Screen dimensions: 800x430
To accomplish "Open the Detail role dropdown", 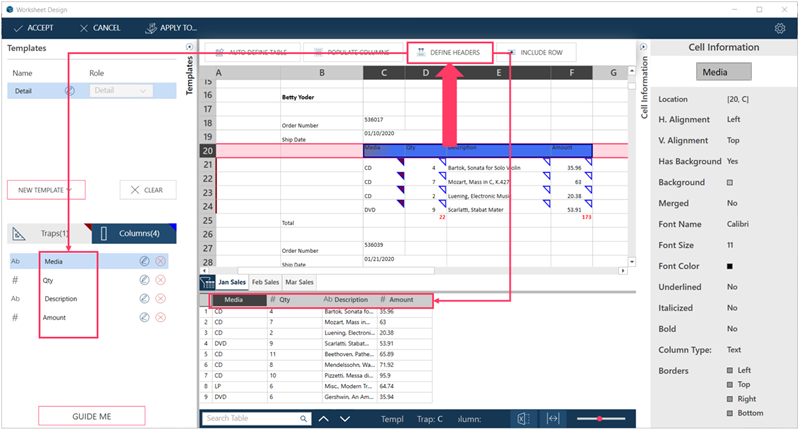I will (120, 91).
